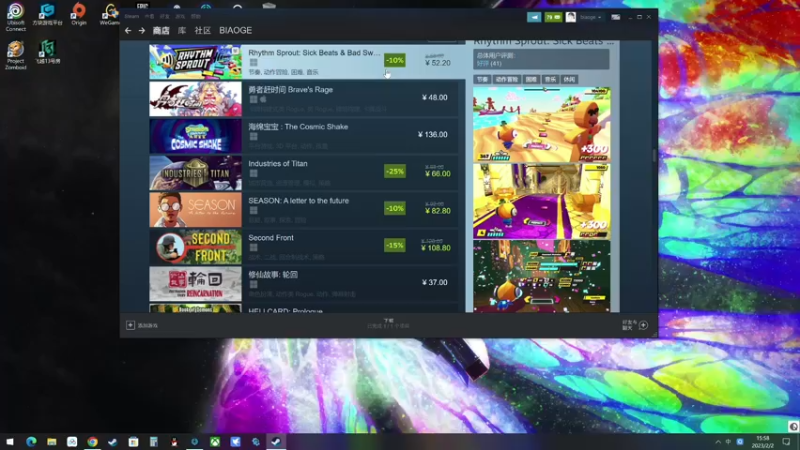
Task: Open friends and chat plus icon
Action: 644,326
